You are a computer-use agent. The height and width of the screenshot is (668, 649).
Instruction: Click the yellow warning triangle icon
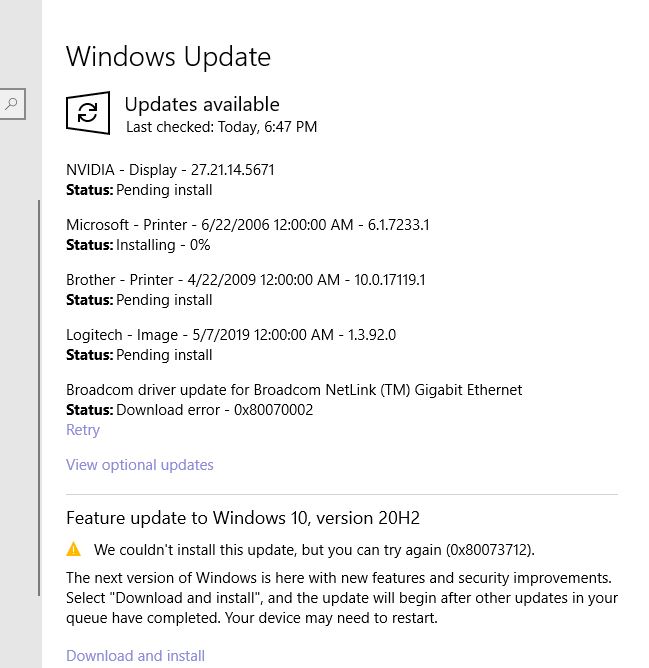74,549
